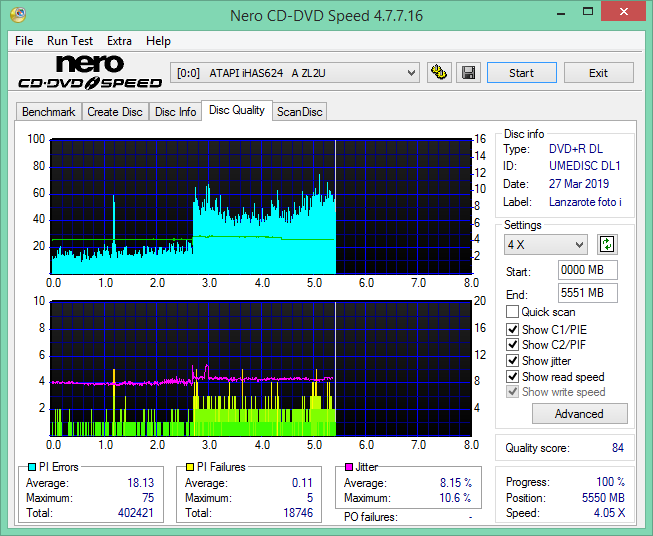Toggle the Show jitter checkbox
This screenshot has width=653, height=536.
tap(512, 361)
